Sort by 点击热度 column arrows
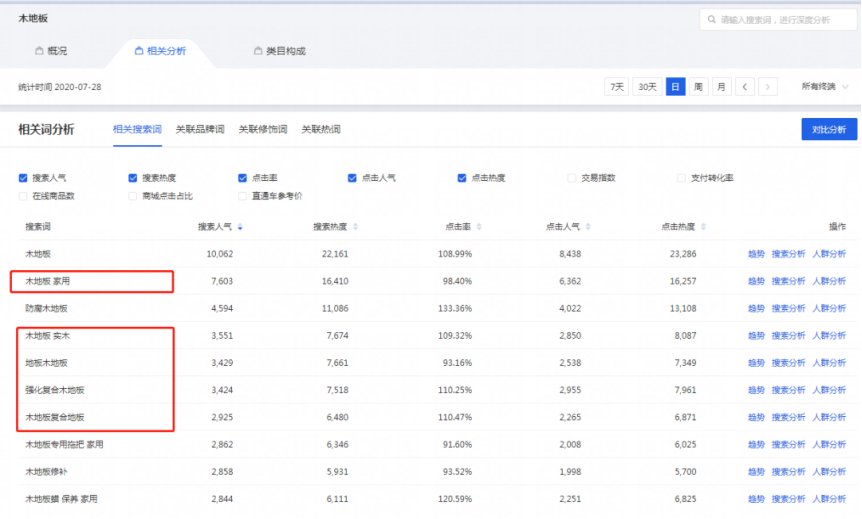Screen dimensions: 862x519 704,227
